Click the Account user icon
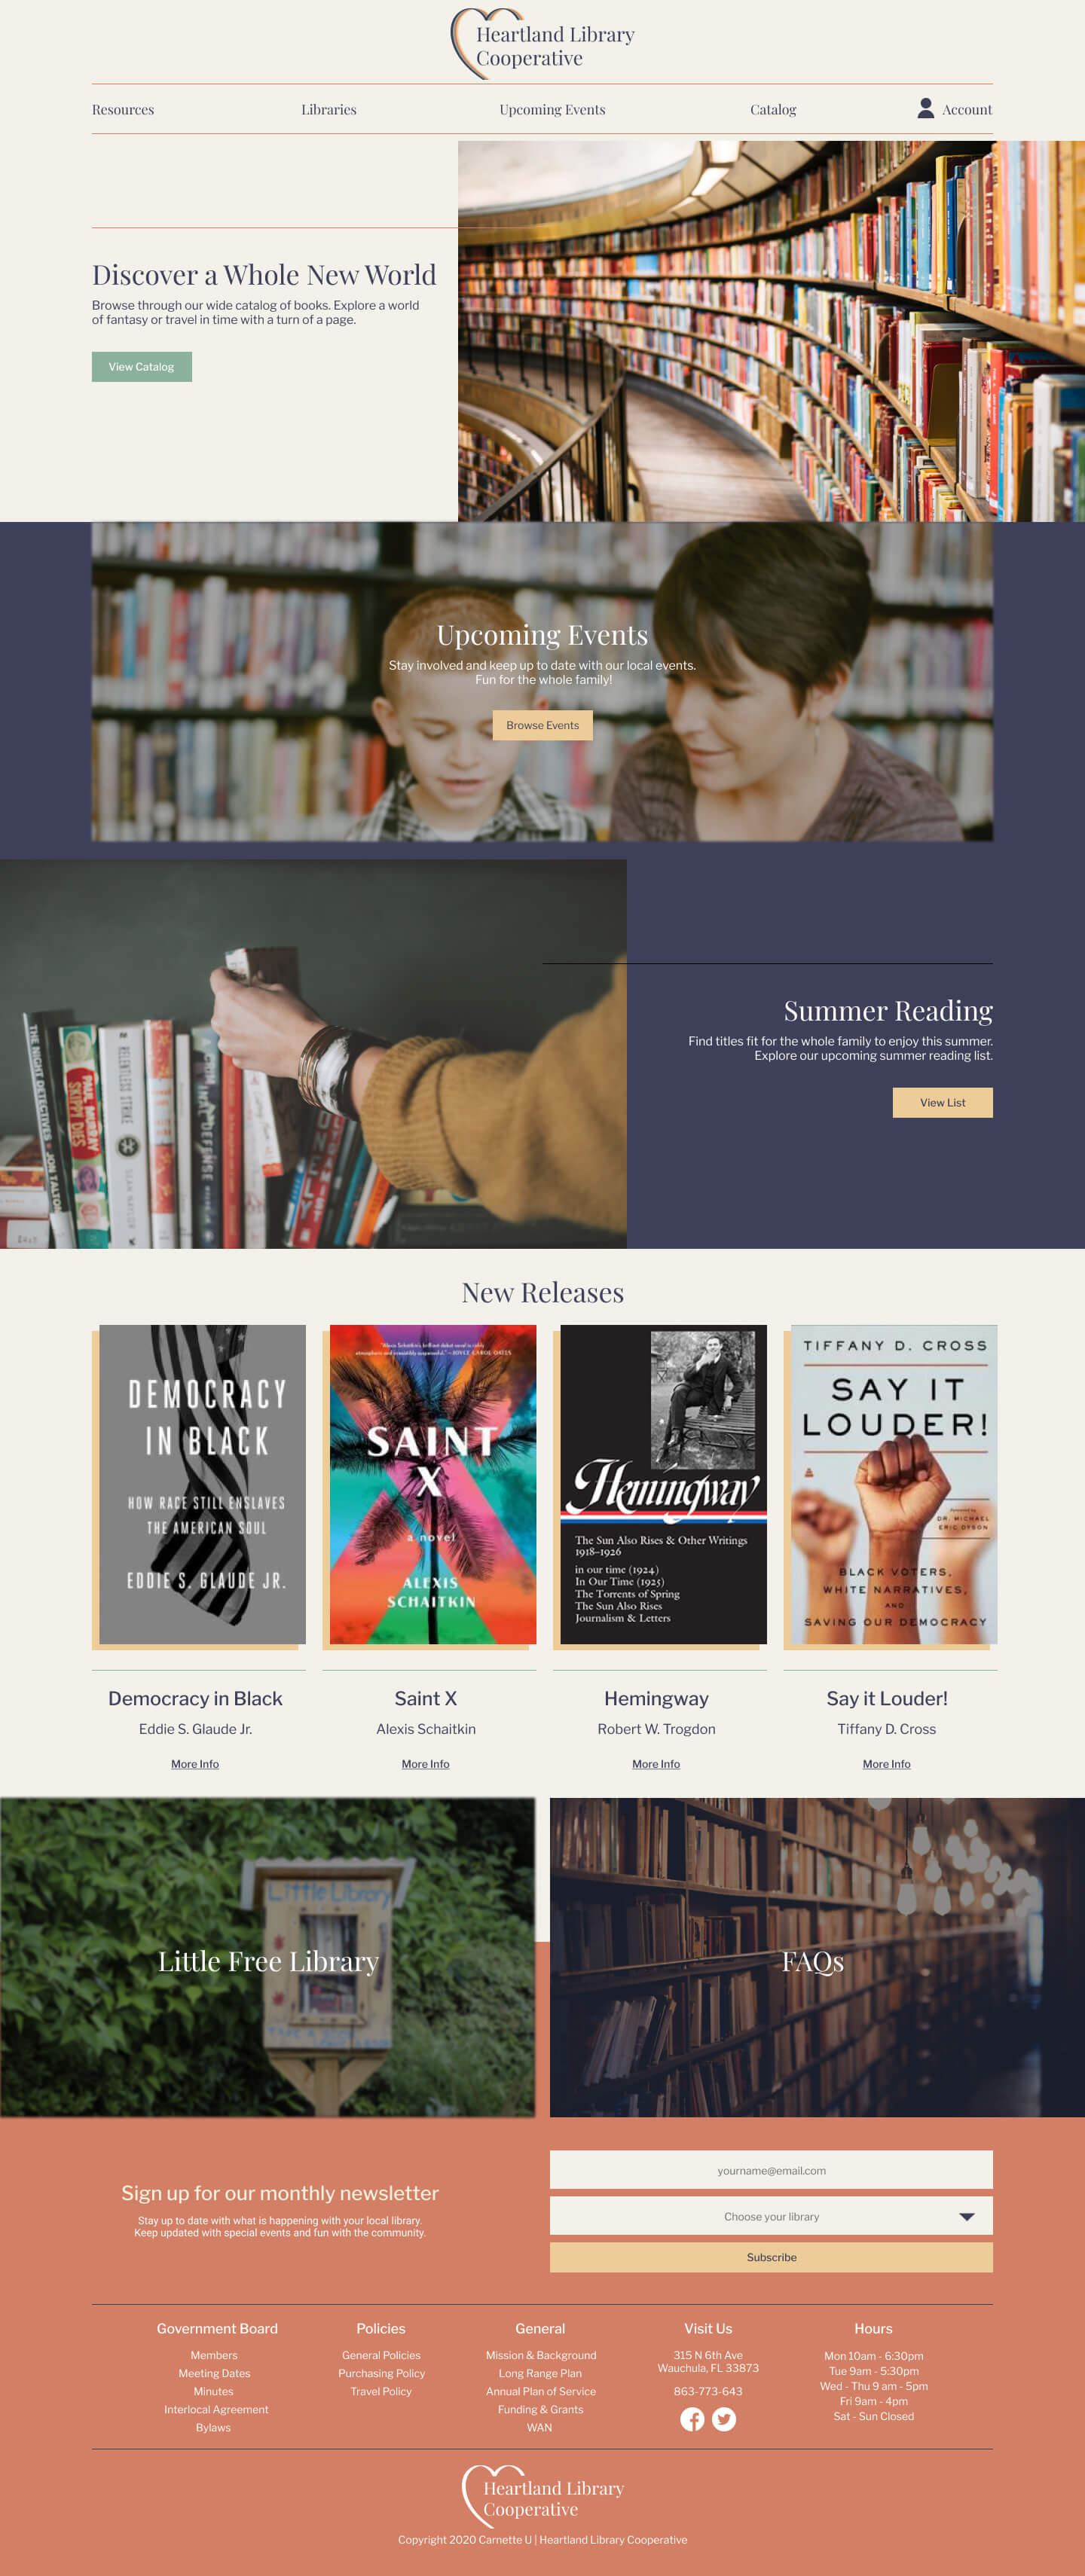 click(x=926, y=108)
